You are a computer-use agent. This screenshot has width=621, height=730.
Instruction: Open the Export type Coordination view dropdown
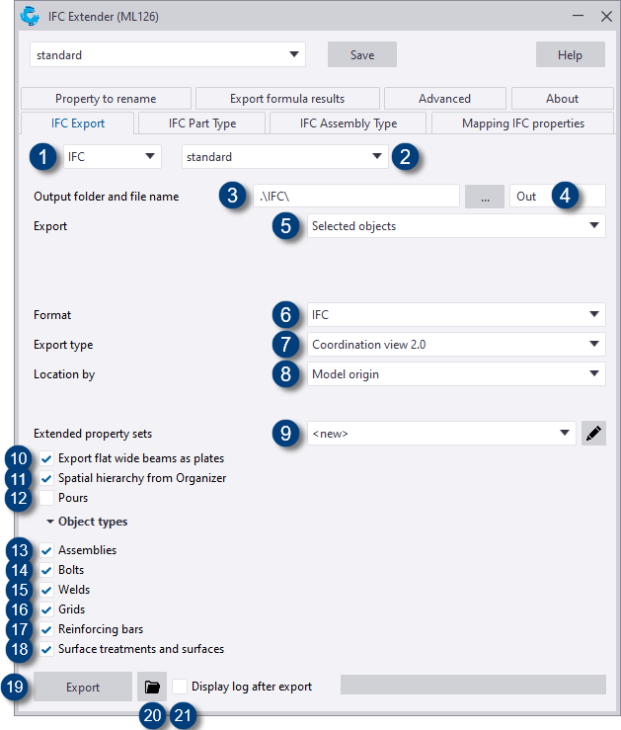(456, 345)
